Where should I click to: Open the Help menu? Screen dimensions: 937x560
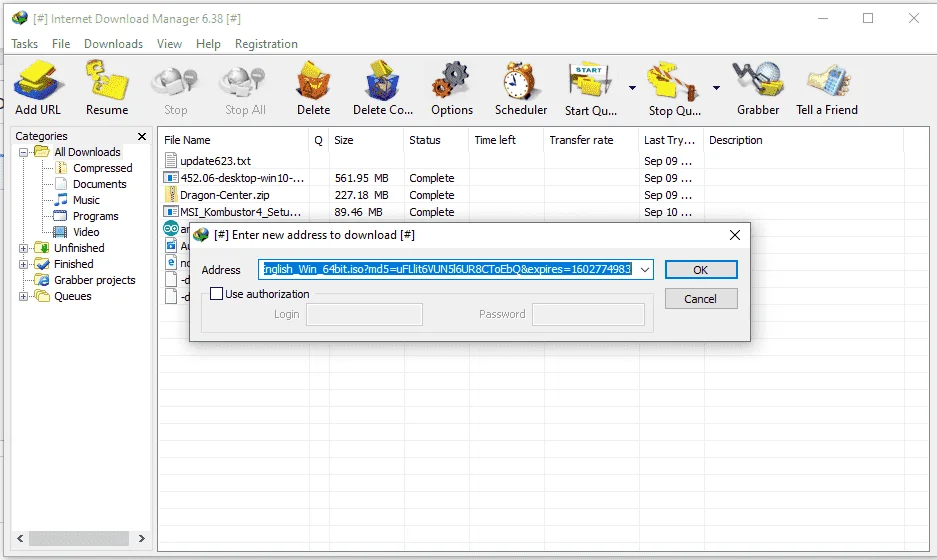[208, 44]
